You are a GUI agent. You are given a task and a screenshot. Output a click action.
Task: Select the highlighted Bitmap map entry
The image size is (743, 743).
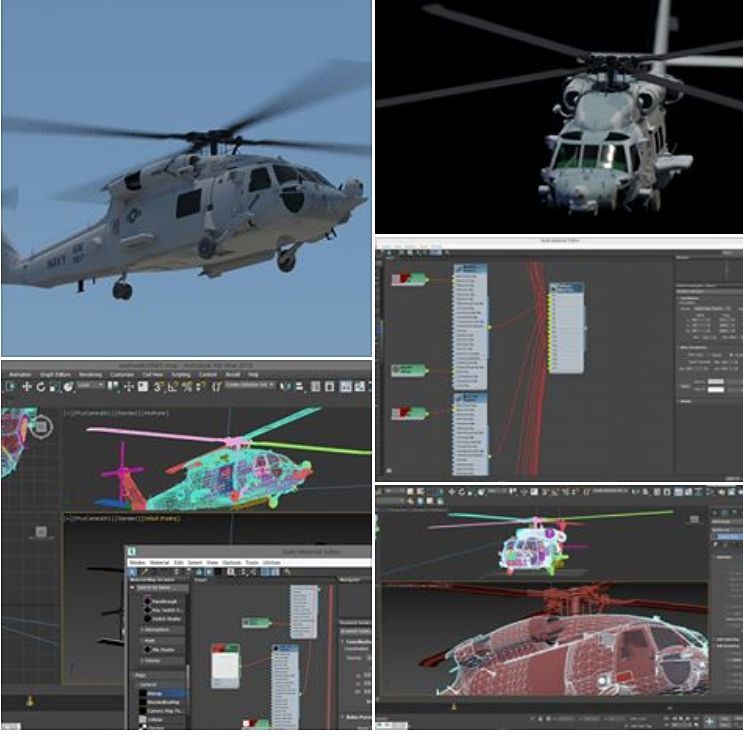163,694
